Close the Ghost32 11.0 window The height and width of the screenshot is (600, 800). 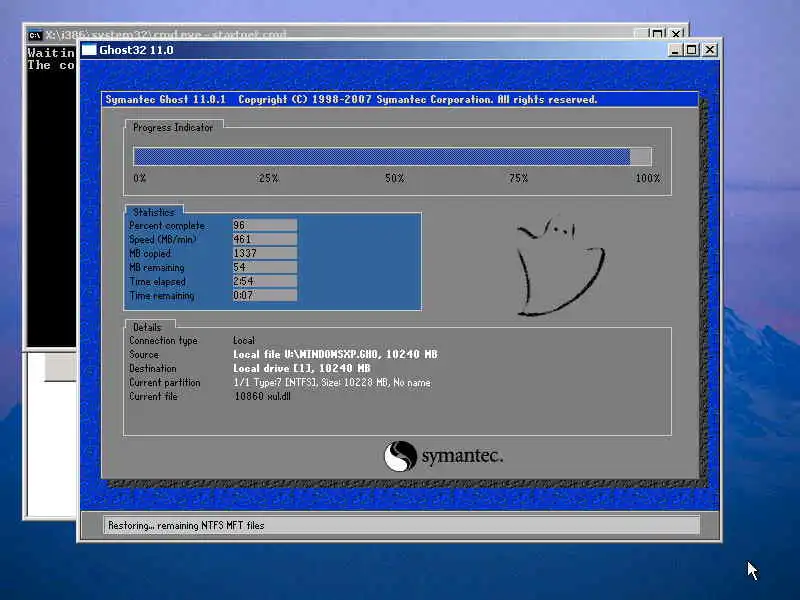(x=710, y=50)
